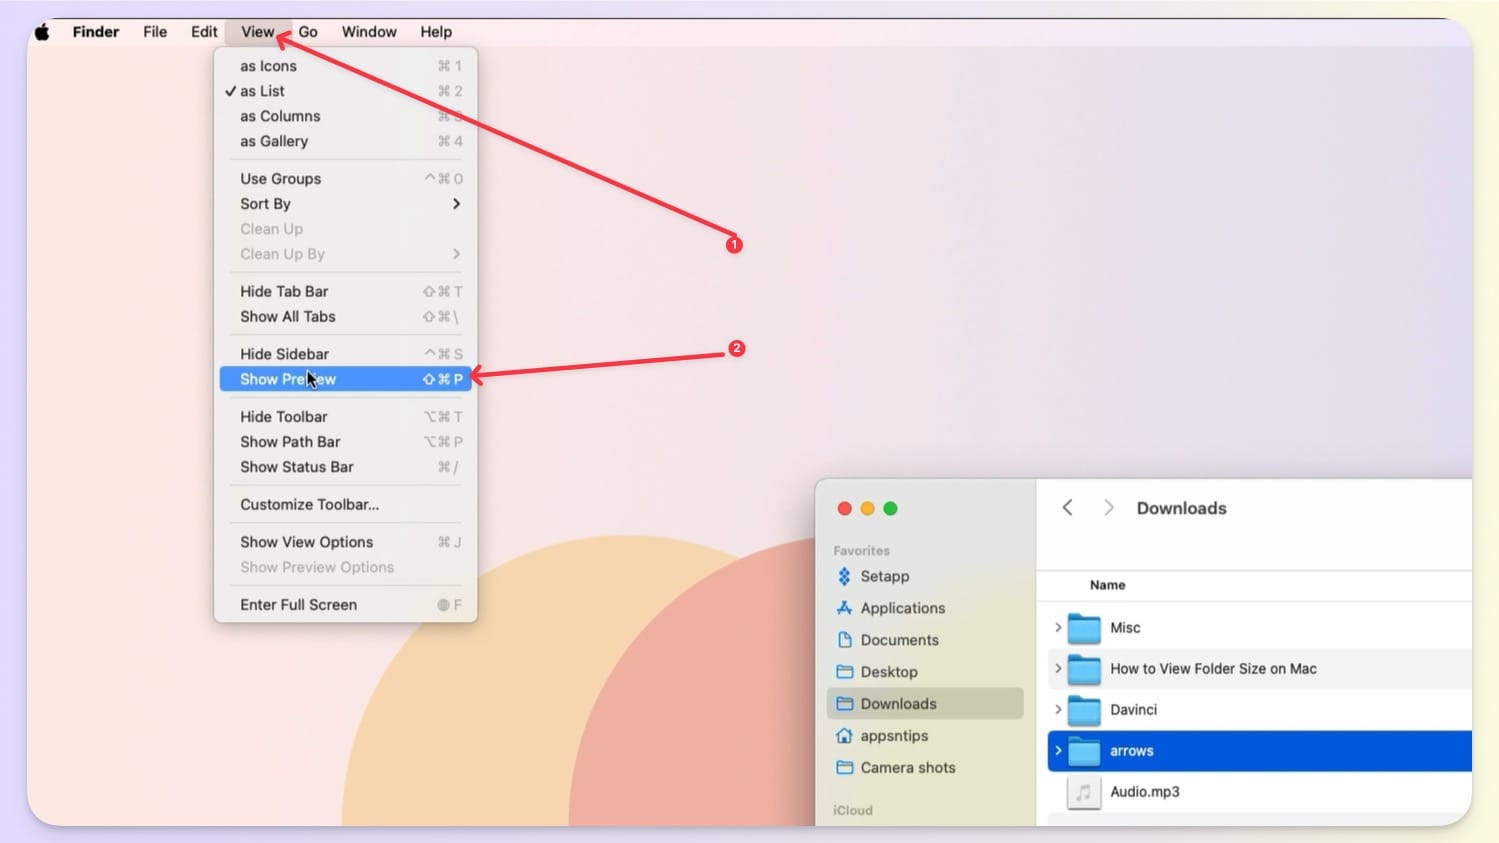Expand the Misc folder disclosure arrow
The image size is (1499, 843).
pyautogui.click(x=1058, y=628)
